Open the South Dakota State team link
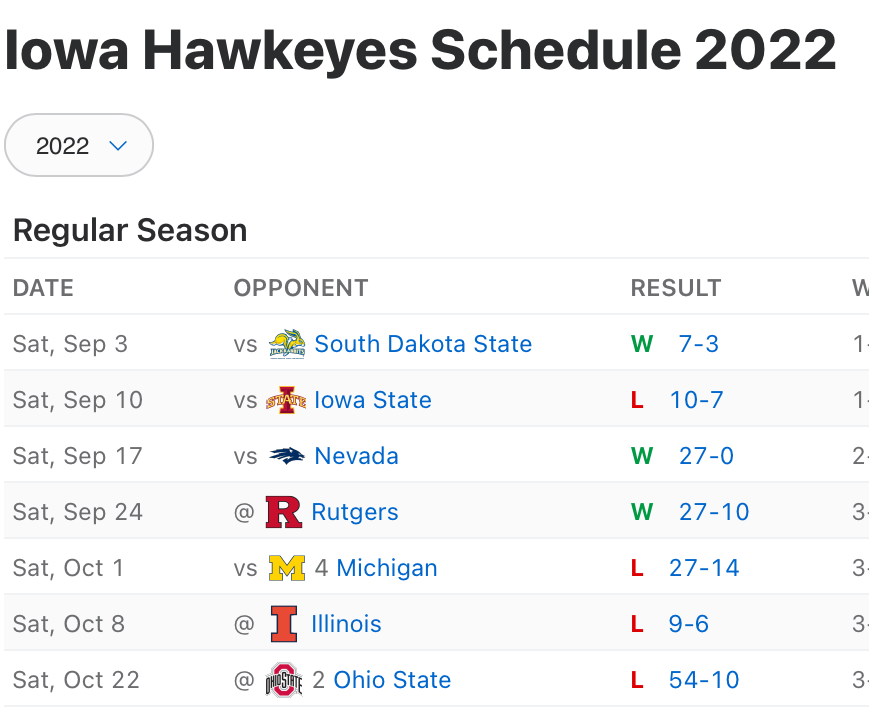Viewport: 869px width, 709px height. 423,344
